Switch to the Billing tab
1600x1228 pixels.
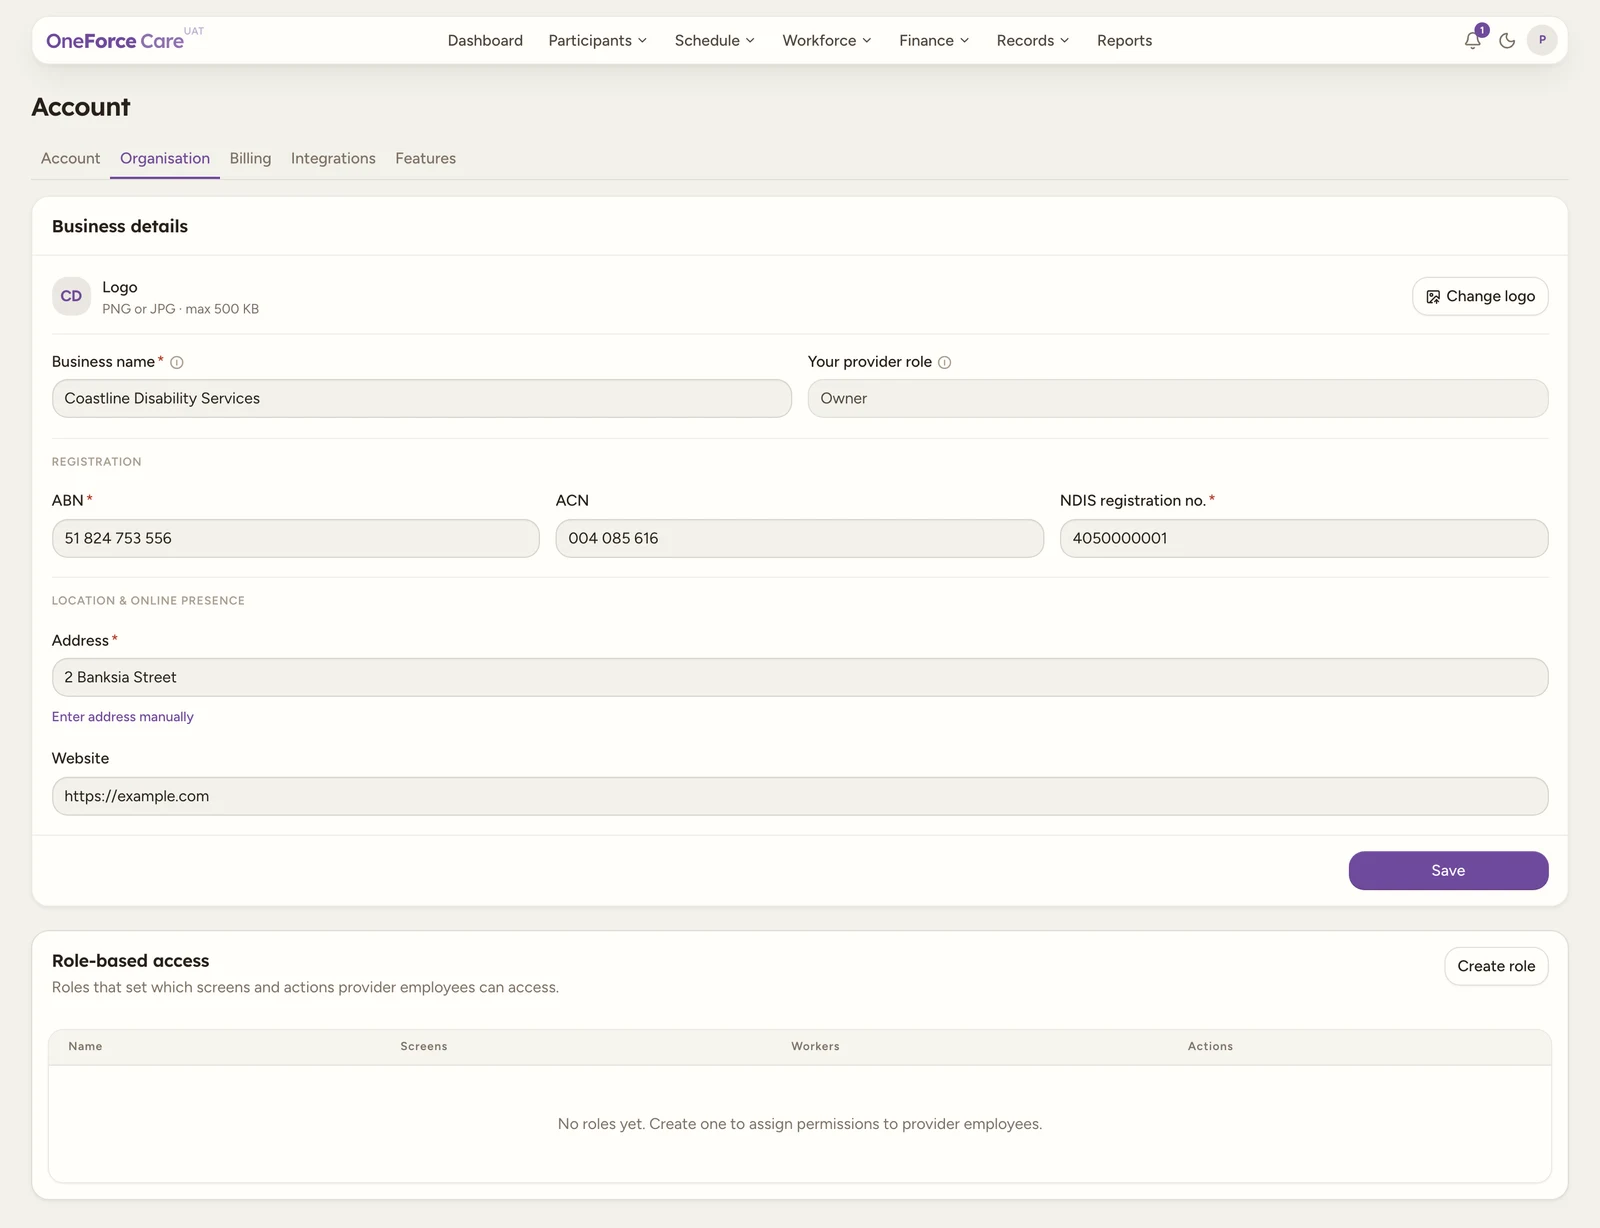(x=250, y=158)
